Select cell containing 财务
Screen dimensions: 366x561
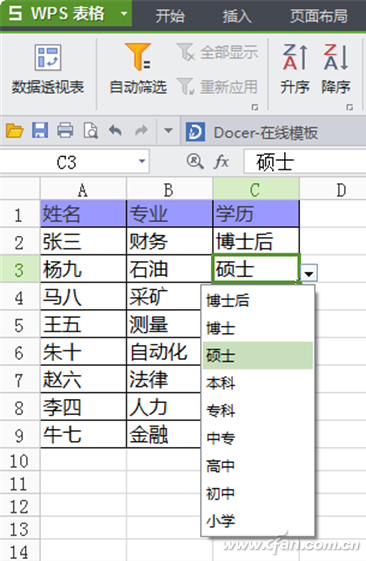coord(170,241)
